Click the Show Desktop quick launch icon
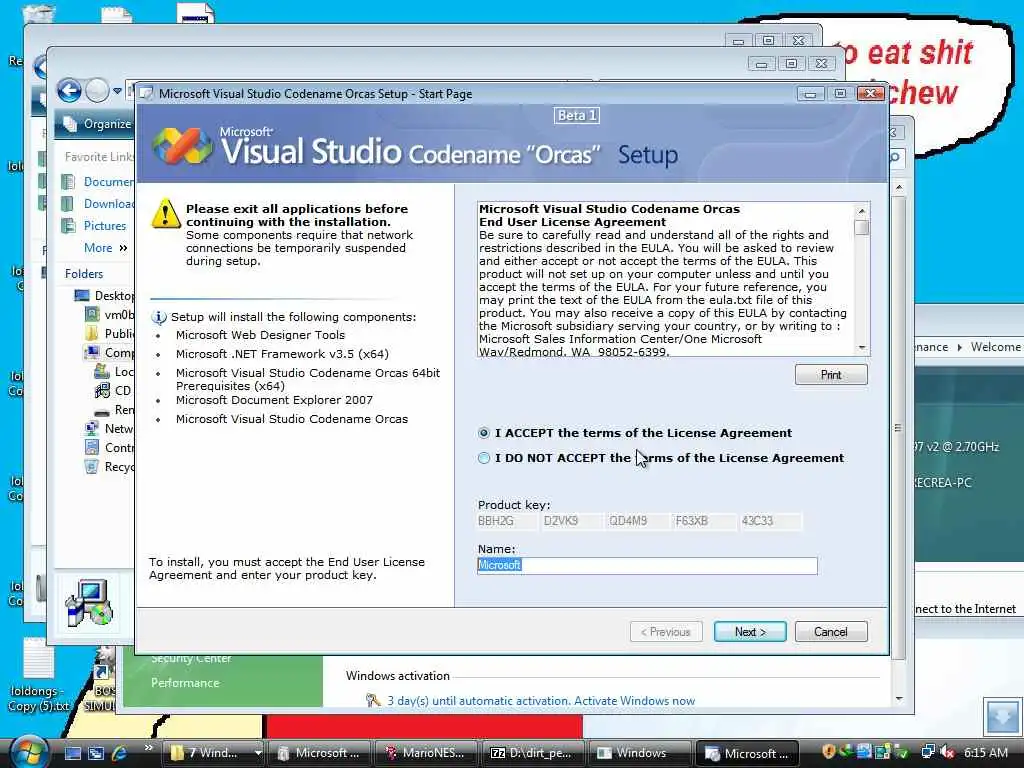The width and height of the screenshot is (1024, 768). click(x=73, y=753)
